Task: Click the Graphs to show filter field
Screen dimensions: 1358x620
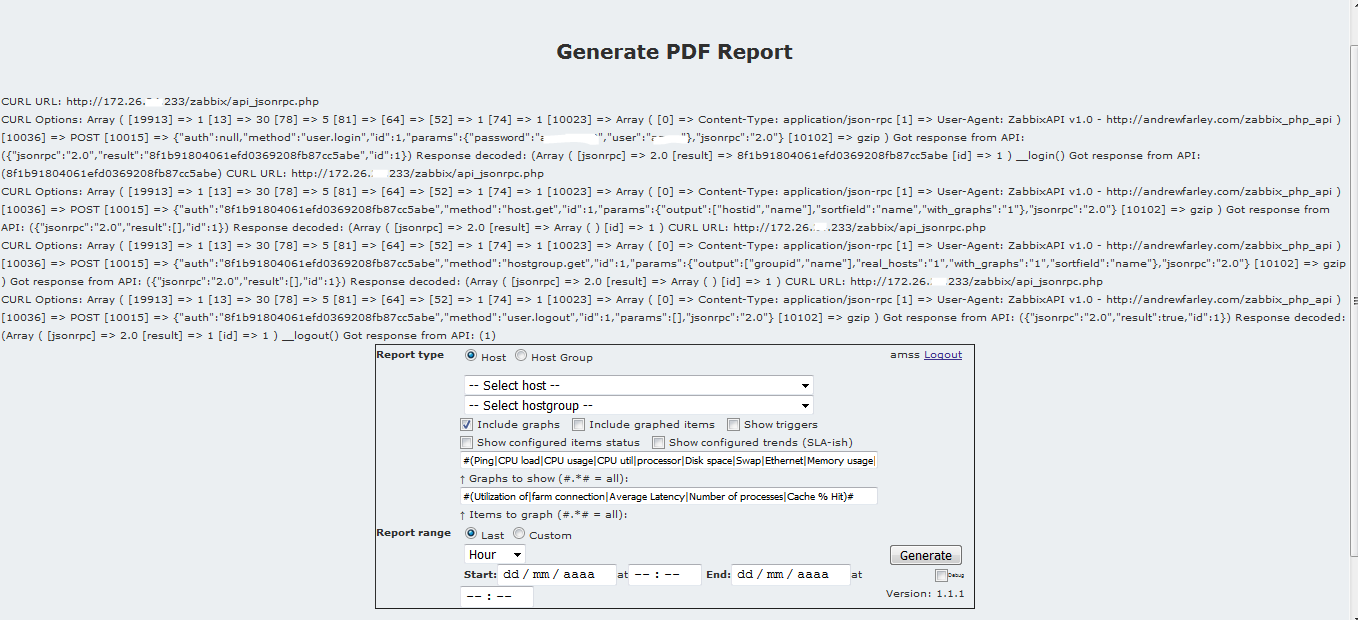Action: coord(669,460)
